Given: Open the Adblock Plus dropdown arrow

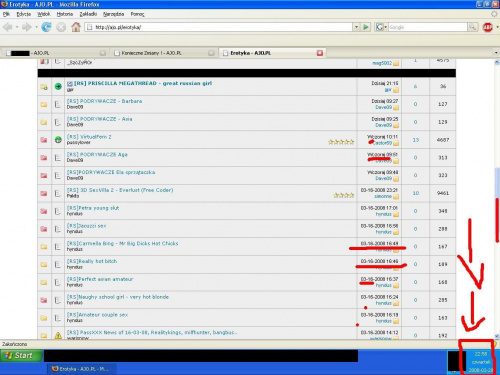Looking at the screenshot, I should [x=497, y=27].
